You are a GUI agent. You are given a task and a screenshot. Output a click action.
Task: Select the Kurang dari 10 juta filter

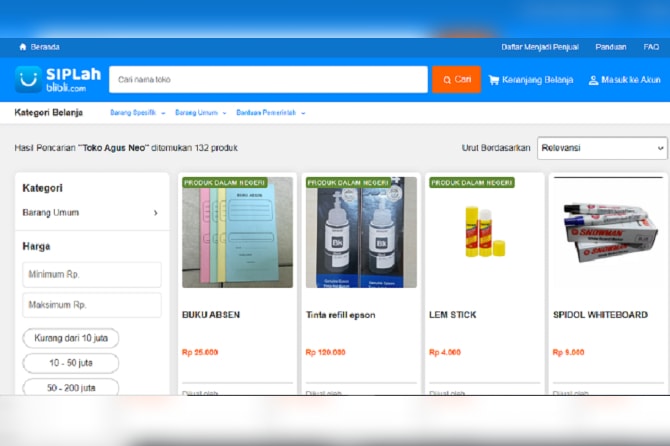tap(71, 338)
